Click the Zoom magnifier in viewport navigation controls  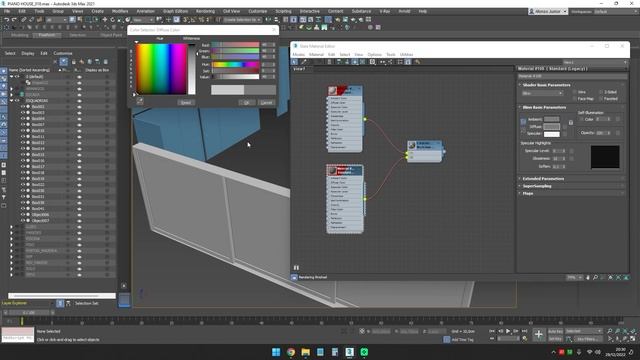(609, 331)
